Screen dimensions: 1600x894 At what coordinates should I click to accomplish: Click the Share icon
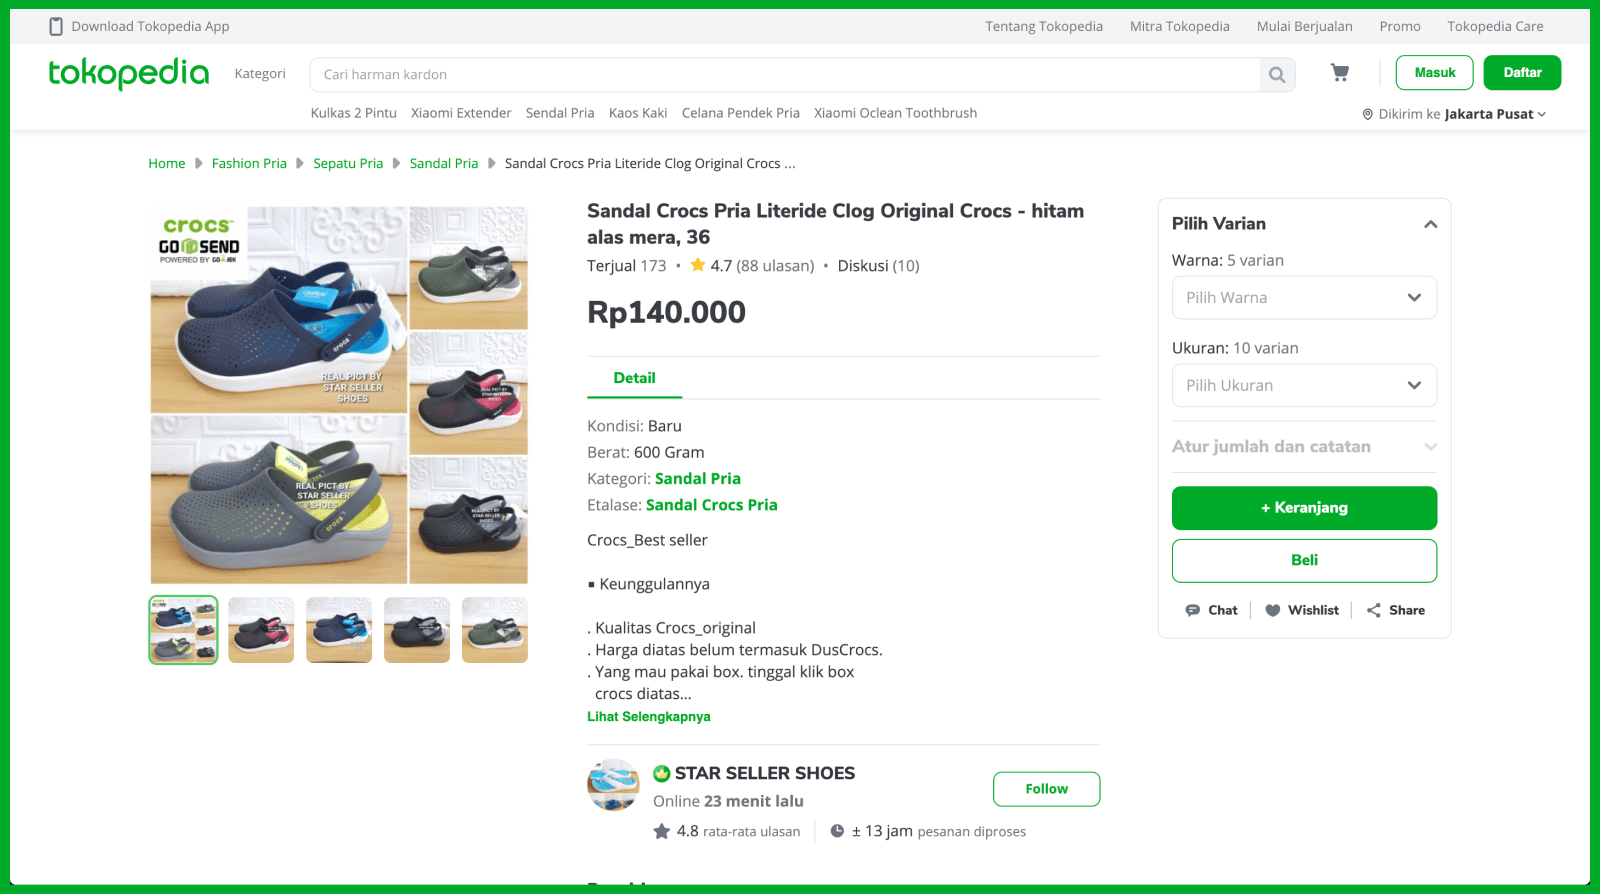[x=1374, y=610]
